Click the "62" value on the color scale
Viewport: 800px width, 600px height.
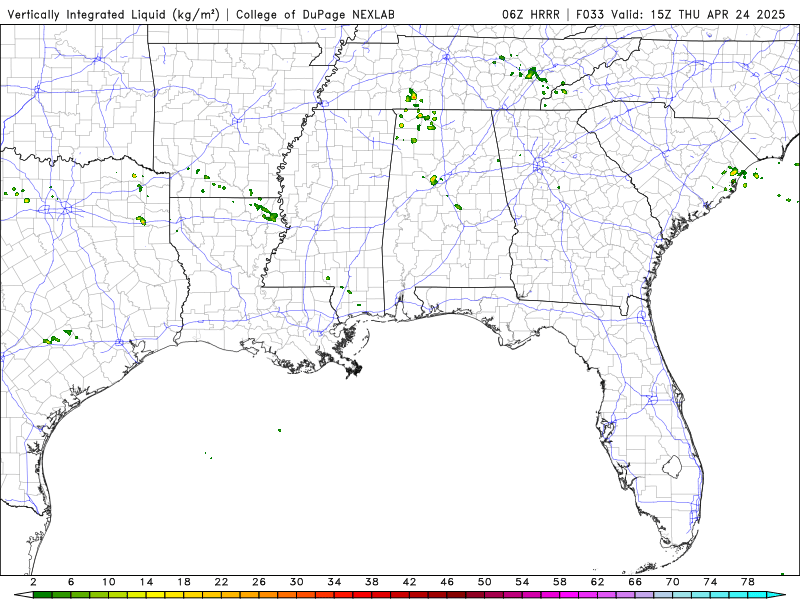tap(597, 582)
